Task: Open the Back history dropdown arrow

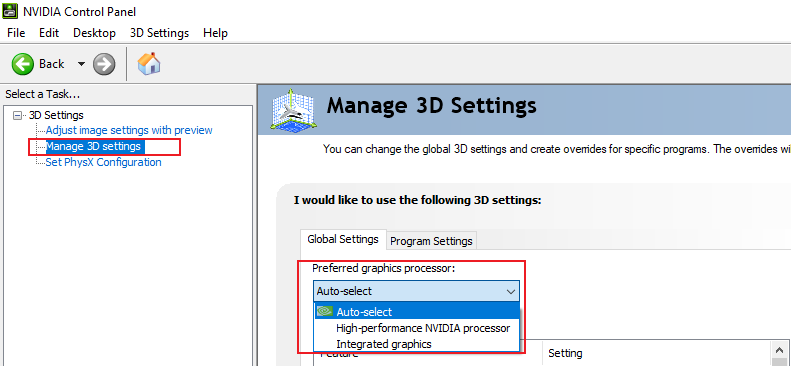Action: [81, 64]
